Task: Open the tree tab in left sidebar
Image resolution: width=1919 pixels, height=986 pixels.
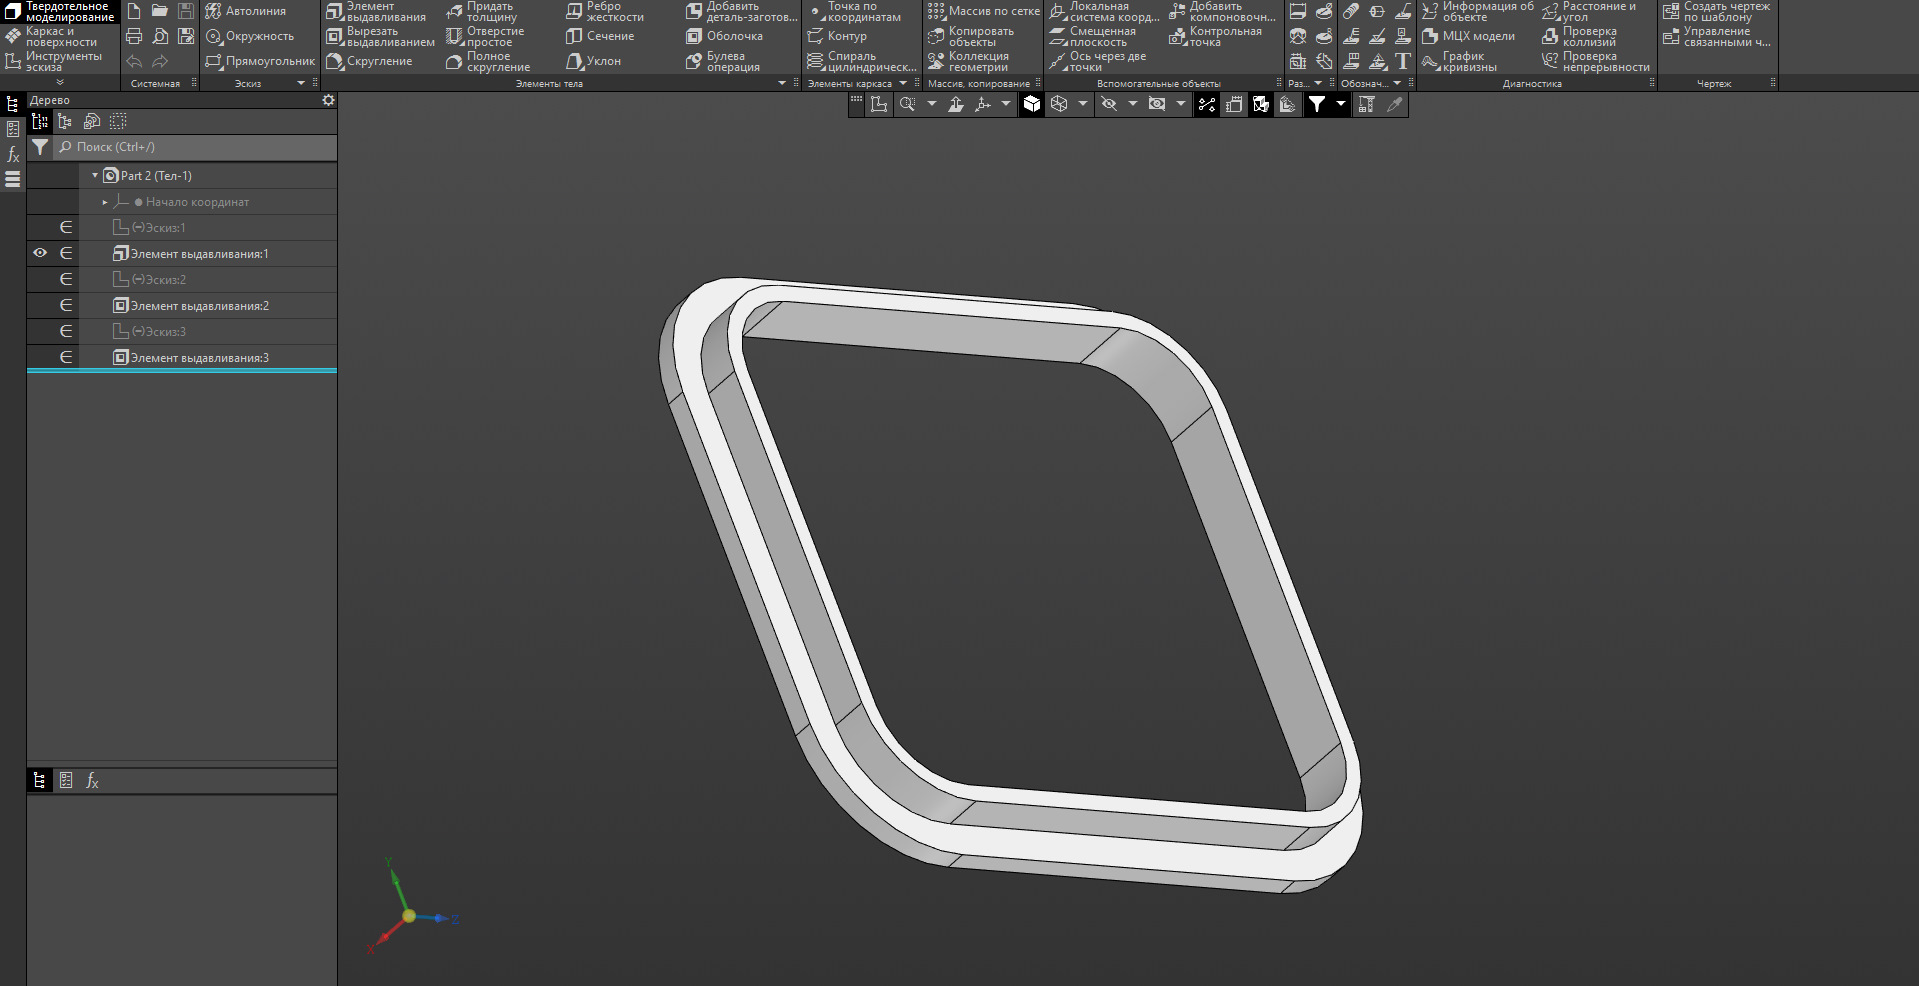Action: pyautogui.click(x=13, y=104)
